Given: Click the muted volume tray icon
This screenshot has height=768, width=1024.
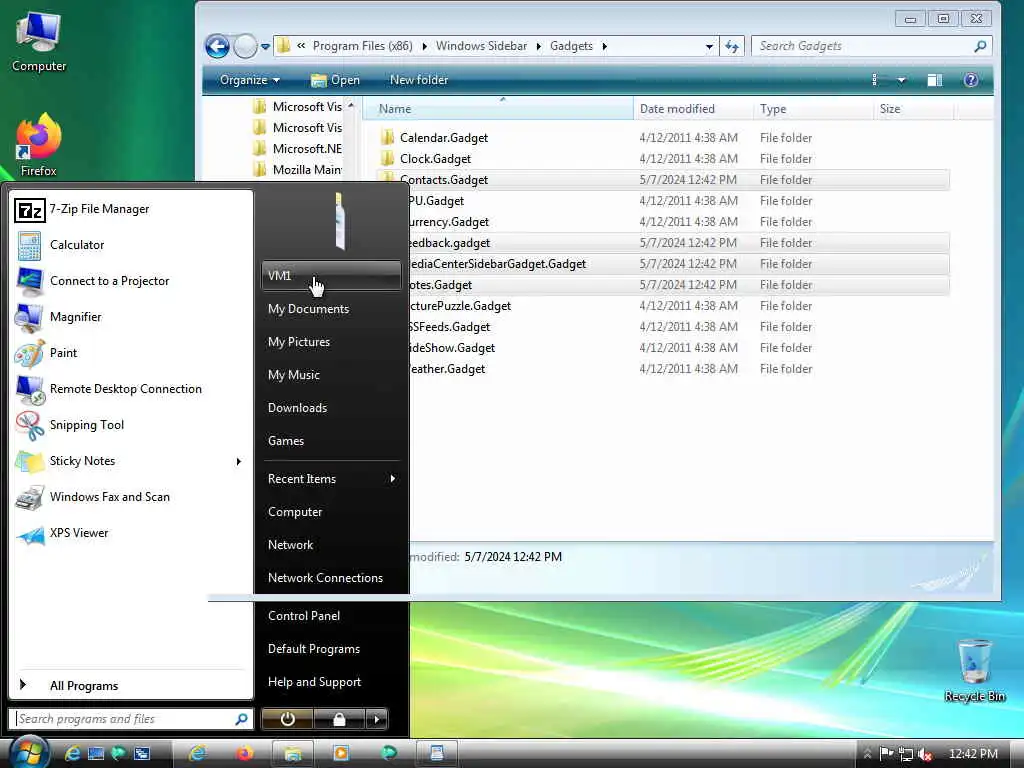Looking at the screenshot, I should (x=924, y=754).
